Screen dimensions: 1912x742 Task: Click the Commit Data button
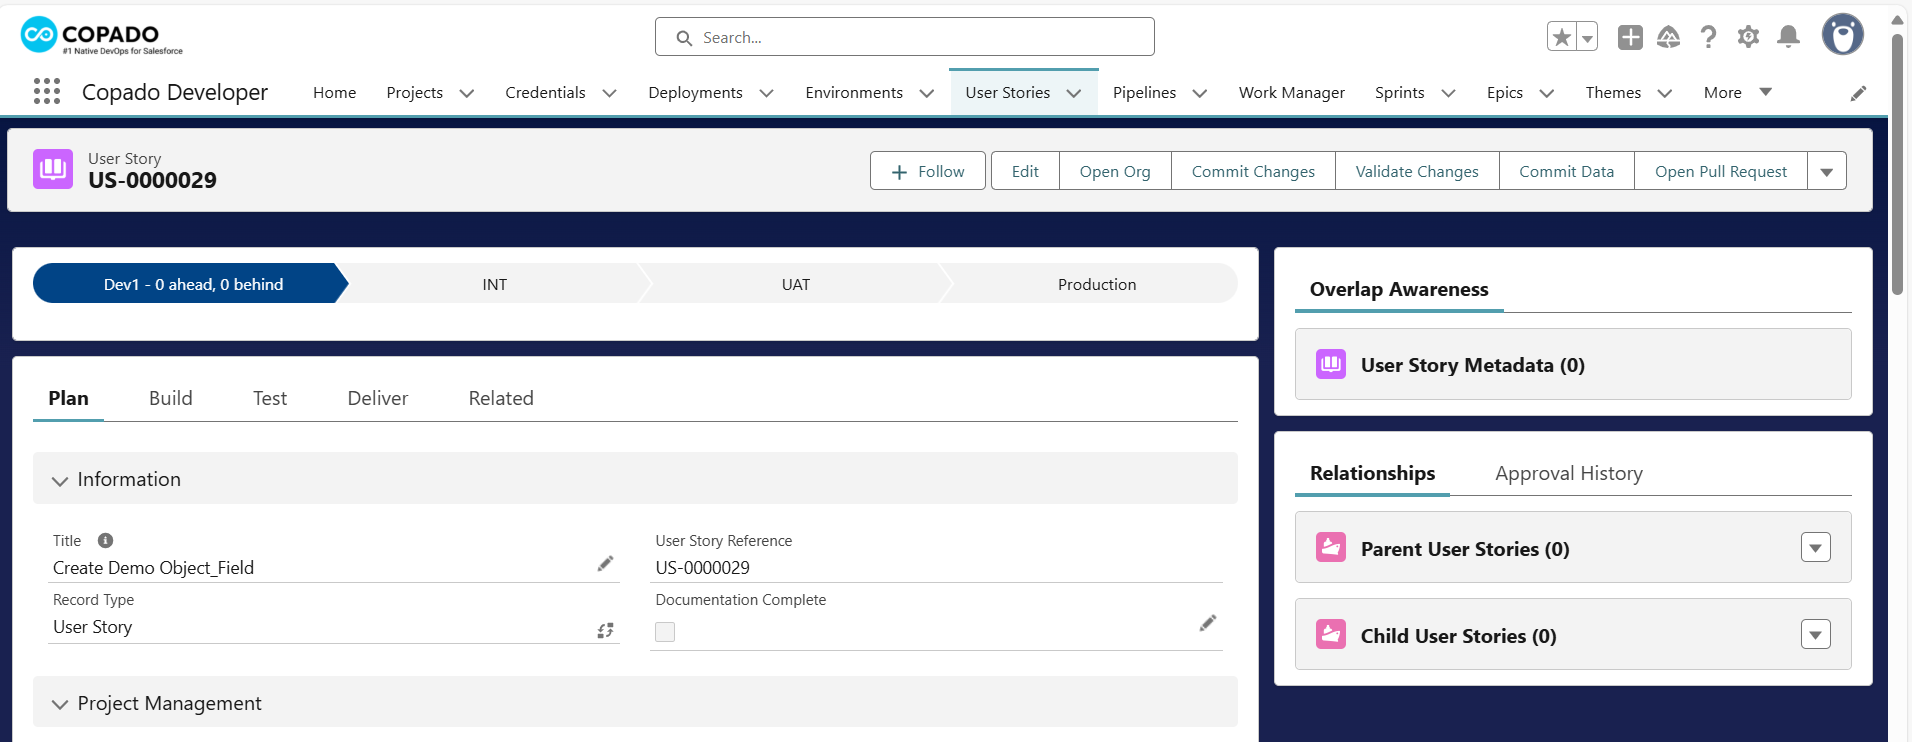pyautogui.click(x=1567, y=171)
